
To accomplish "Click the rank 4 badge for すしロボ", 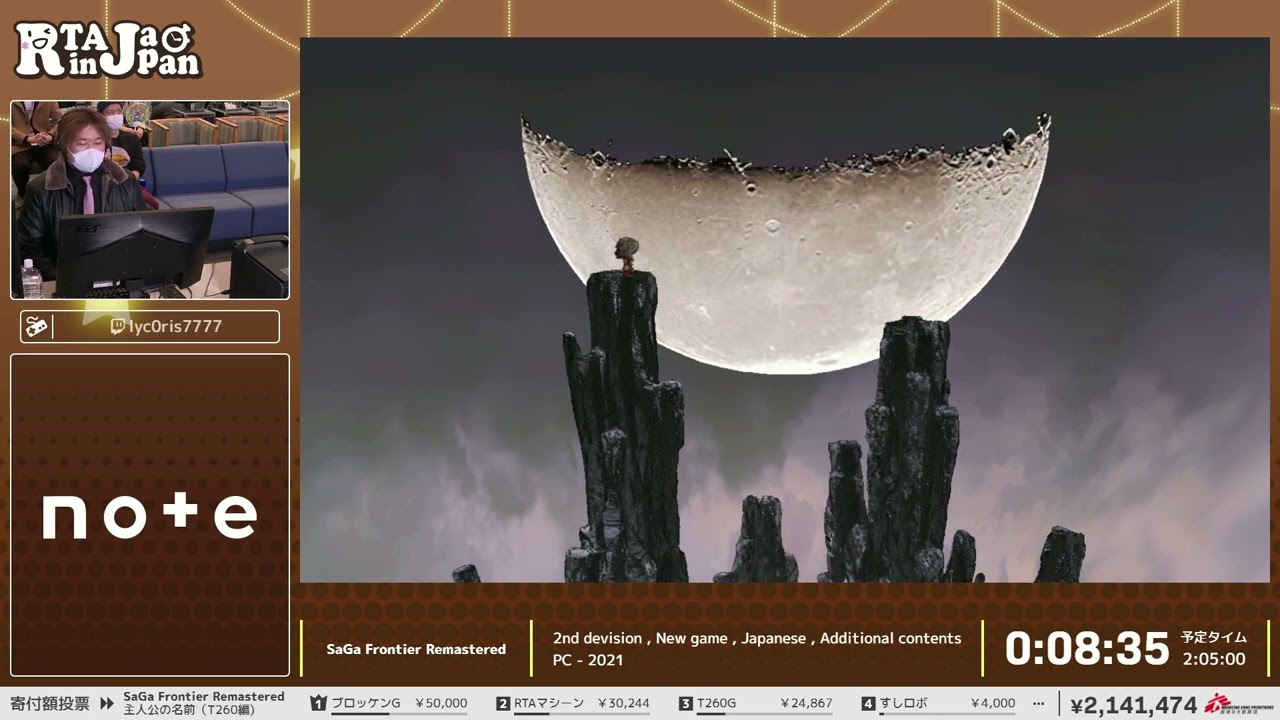I will coord(868,704).
